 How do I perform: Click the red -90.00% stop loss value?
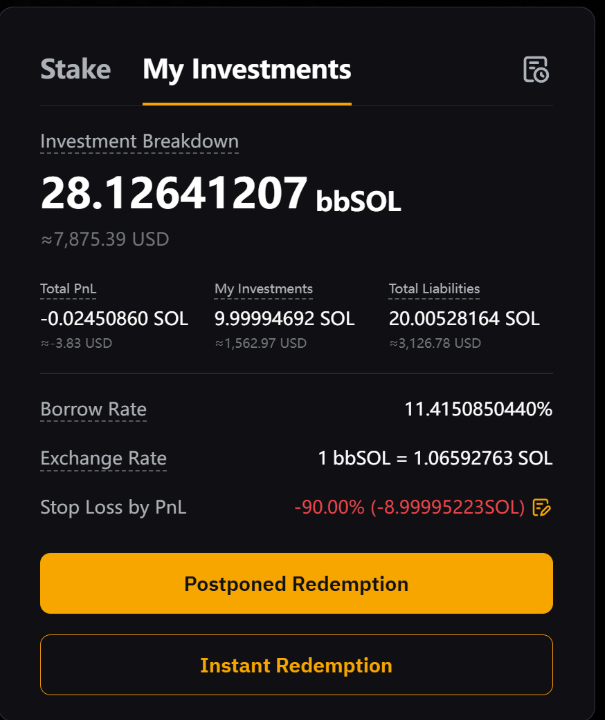pos(409,507)
